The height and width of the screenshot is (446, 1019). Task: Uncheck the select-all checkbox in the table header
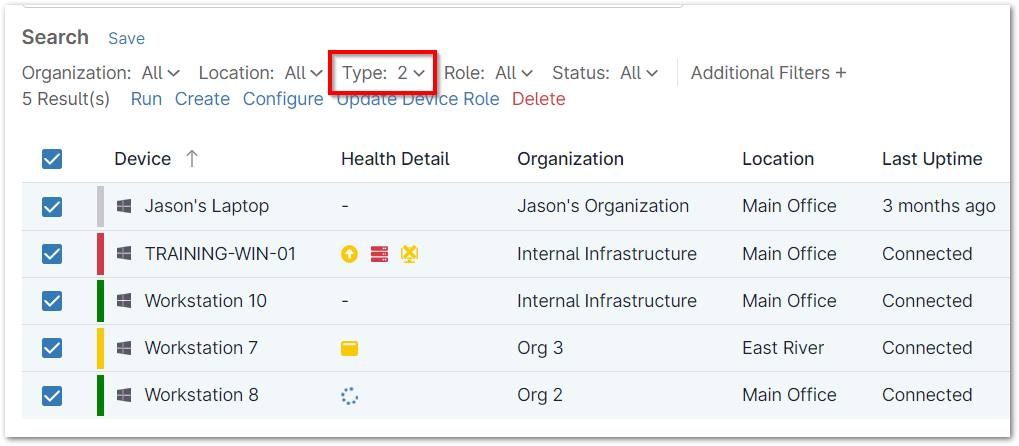pyautogui.click(x=52, y=159)
